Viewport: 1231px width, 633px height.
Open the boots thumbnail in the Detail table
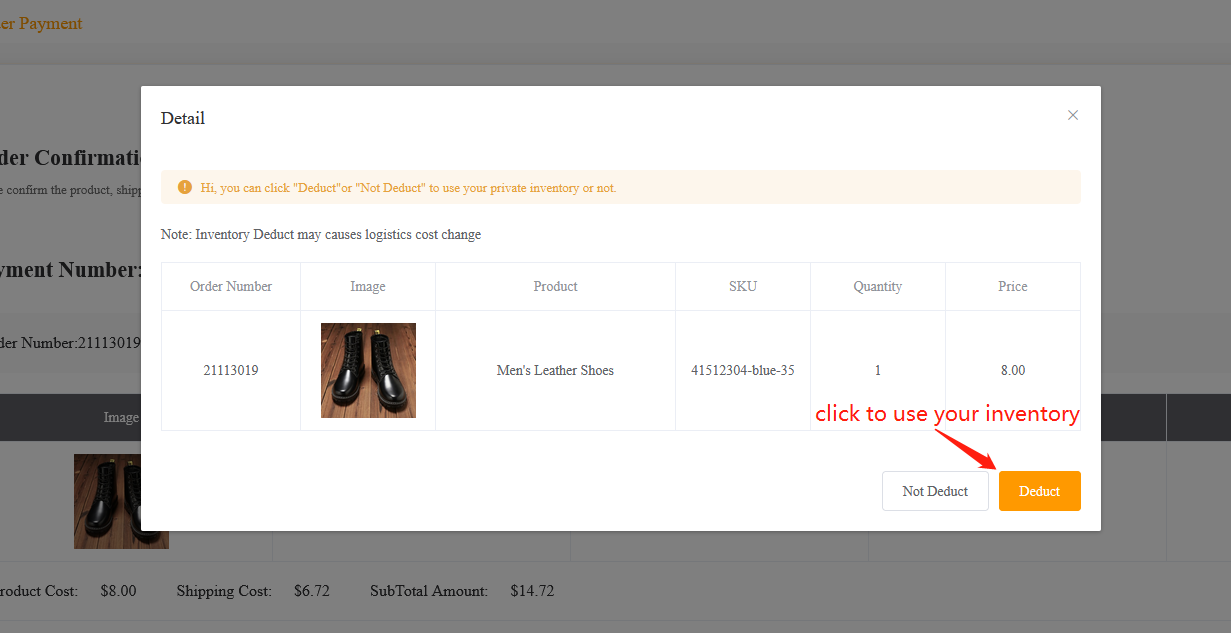pos(368,370)
